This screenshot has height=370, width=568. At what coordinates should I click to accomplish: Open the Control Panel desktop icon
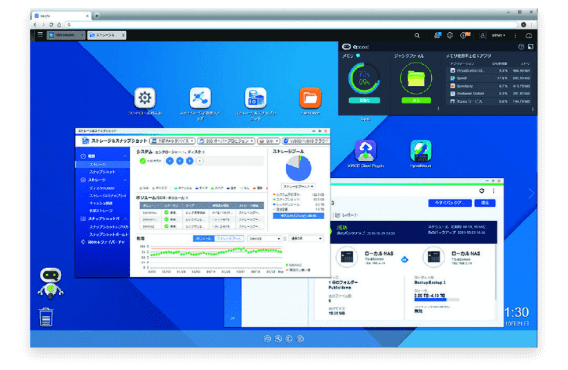tap(145, 98)
